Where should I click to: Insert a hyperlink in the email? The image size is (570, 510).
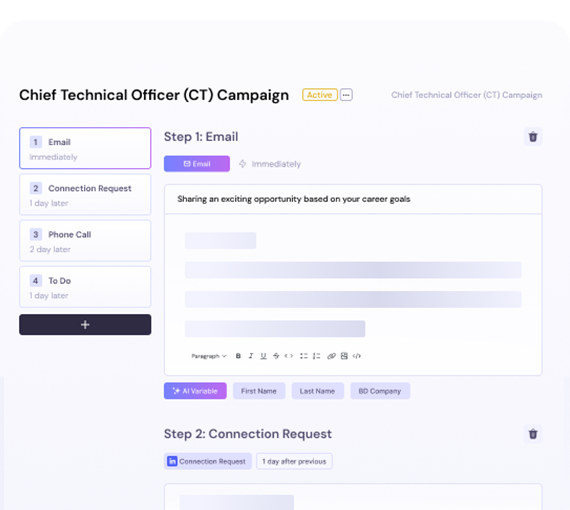coord(331,356)
